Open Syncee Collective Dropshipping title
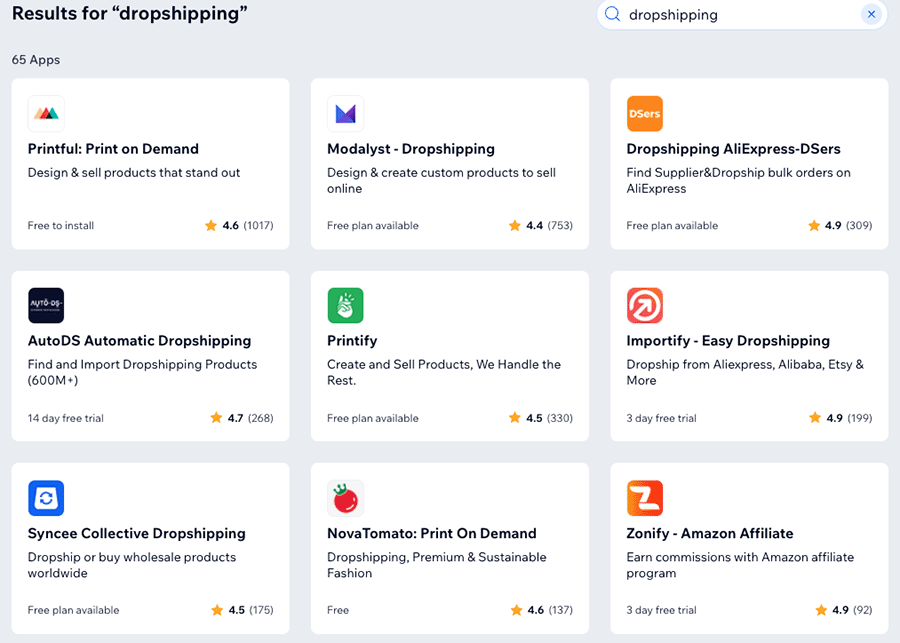This screenshot has width=900, height=643. click(x=137, y=533)
